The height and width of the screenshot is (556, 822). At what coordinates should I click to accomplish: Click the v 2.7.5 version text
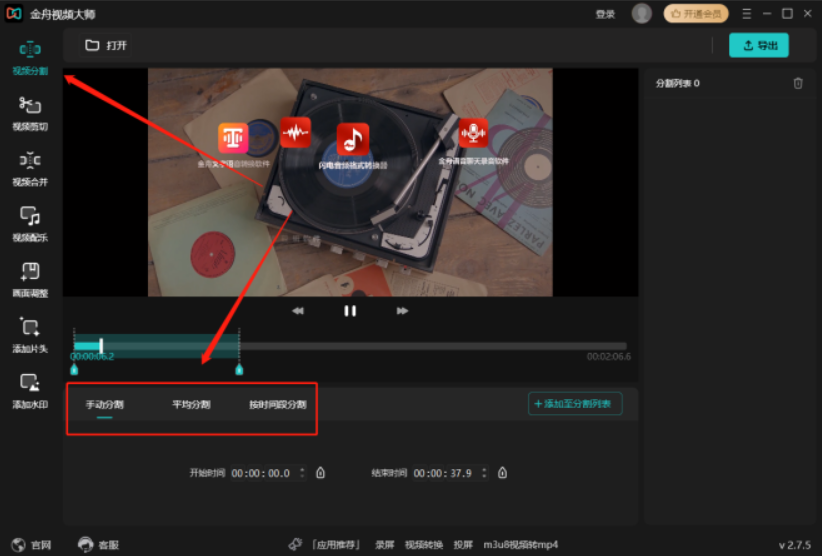point(794,545)
